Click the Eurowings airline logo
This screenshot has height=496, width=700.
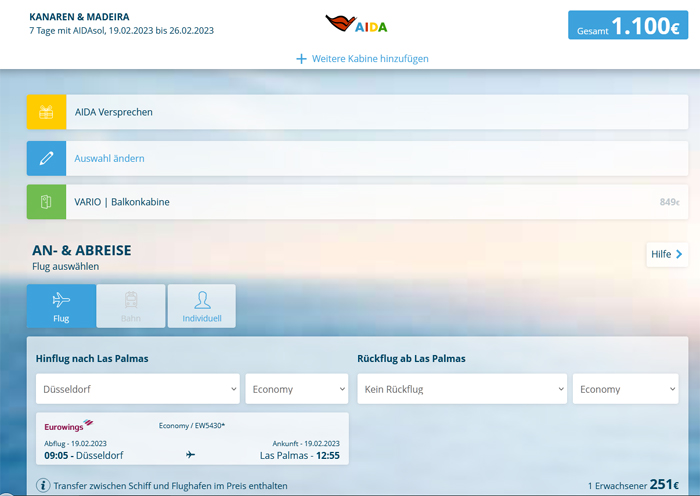pos(68,425)
